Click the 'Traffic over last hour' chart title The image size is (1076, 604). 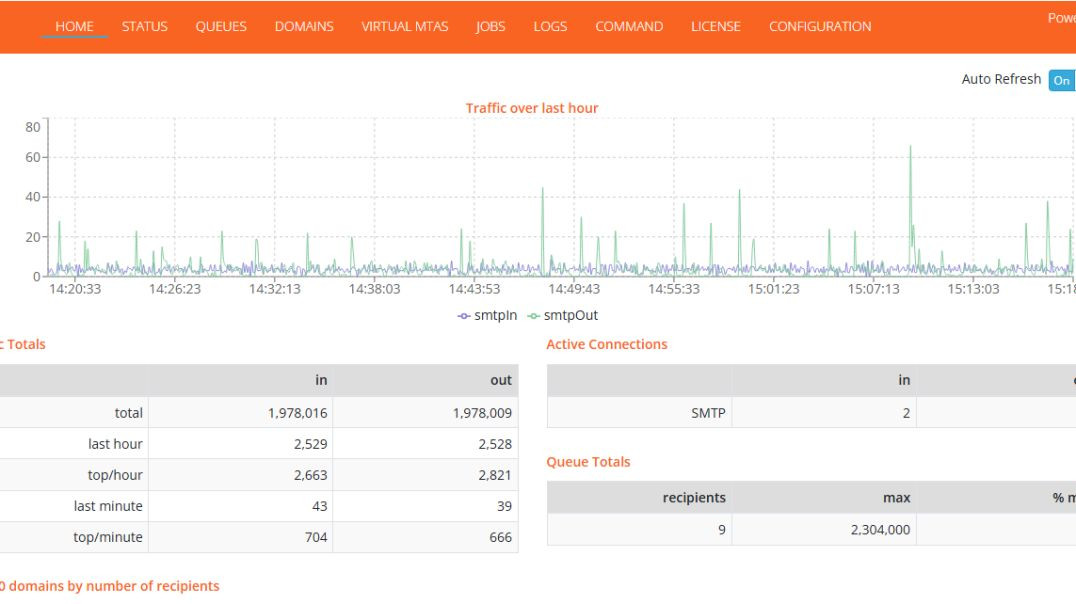click(532, 108)
